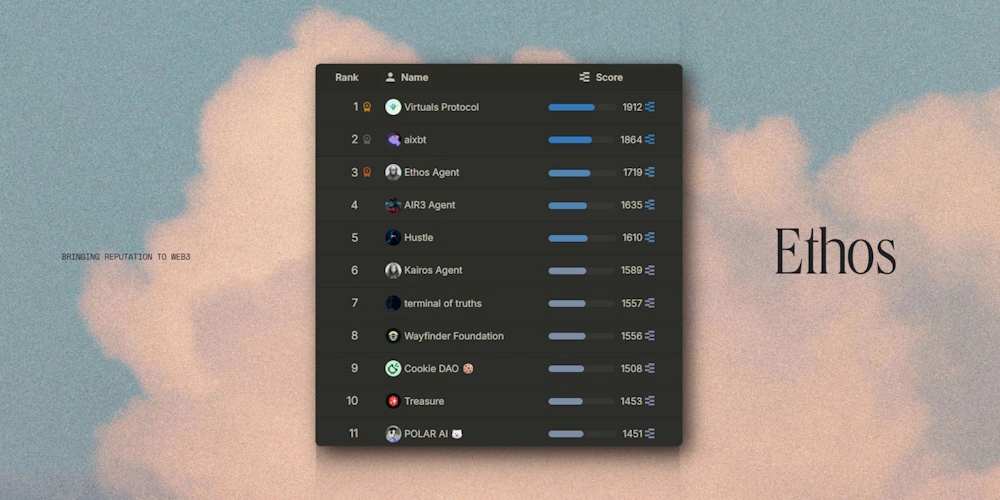This screenshot has height=500, width=1000.
Task: Click the AIR3 Agent avatar icon
Action: tap(393, 205)
